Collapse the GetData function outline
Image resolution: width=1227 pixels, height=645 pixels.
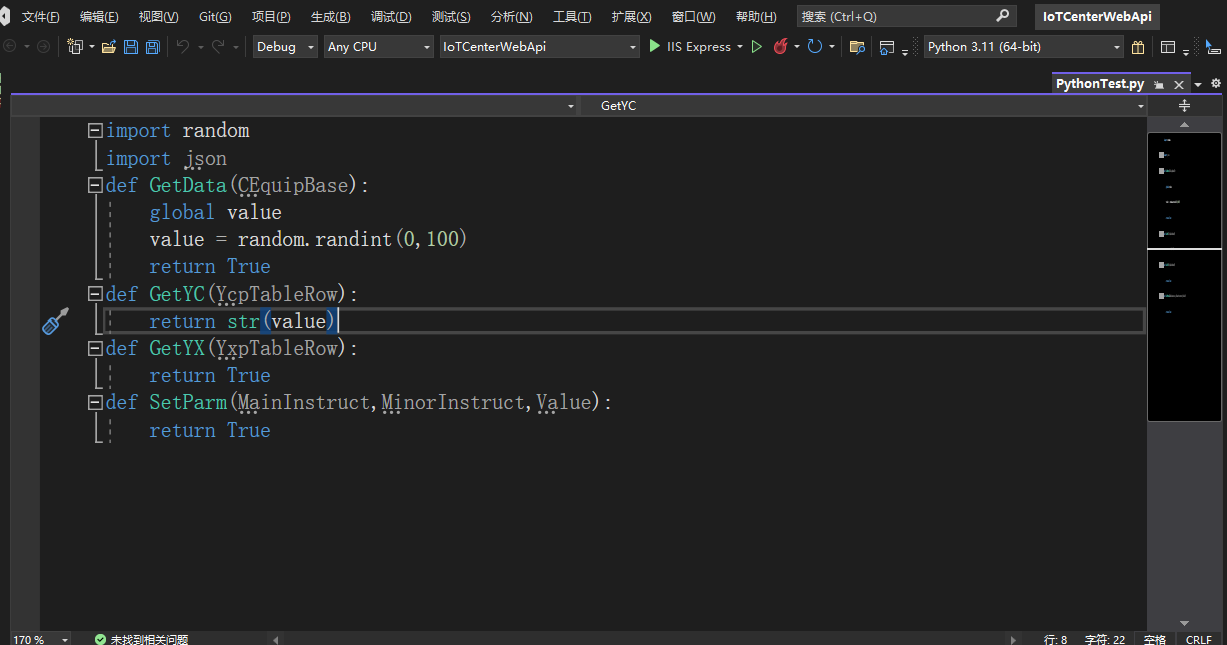[95, 185]
